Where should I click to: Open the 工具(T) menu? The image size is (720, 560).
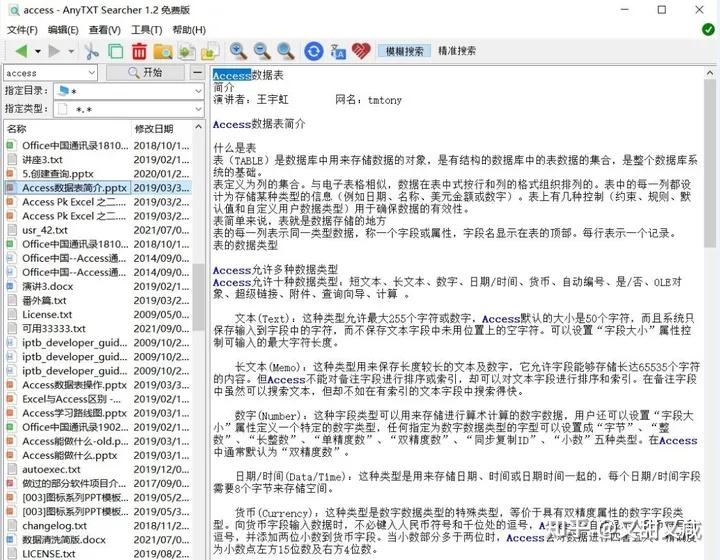147,30
